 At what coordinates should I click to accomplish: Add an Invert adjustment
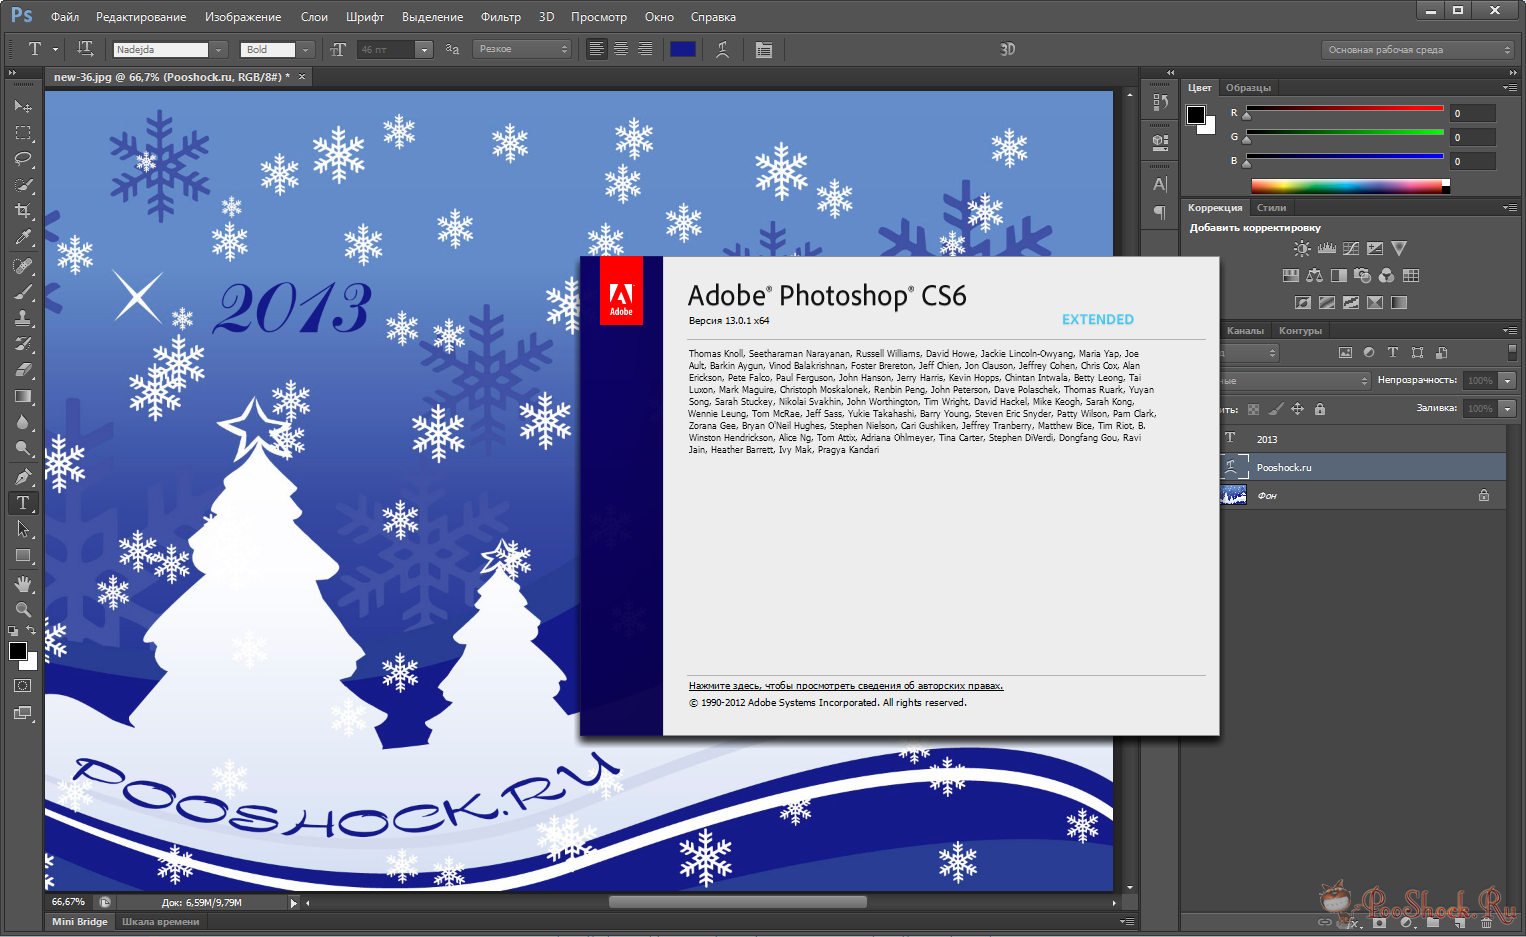pyautogui.click(x=1302, y=302)
